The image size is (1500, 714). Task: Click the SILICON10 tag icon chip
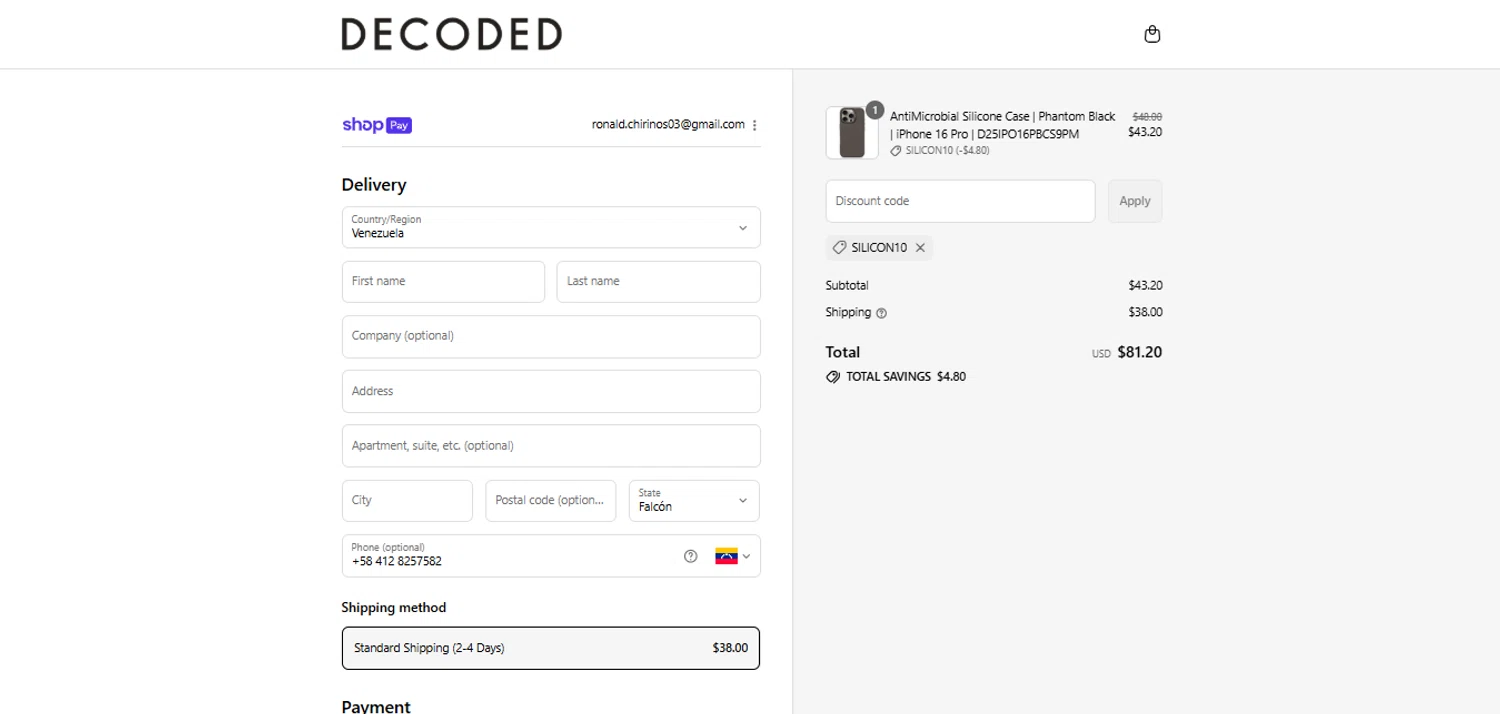tap(839, 247)
